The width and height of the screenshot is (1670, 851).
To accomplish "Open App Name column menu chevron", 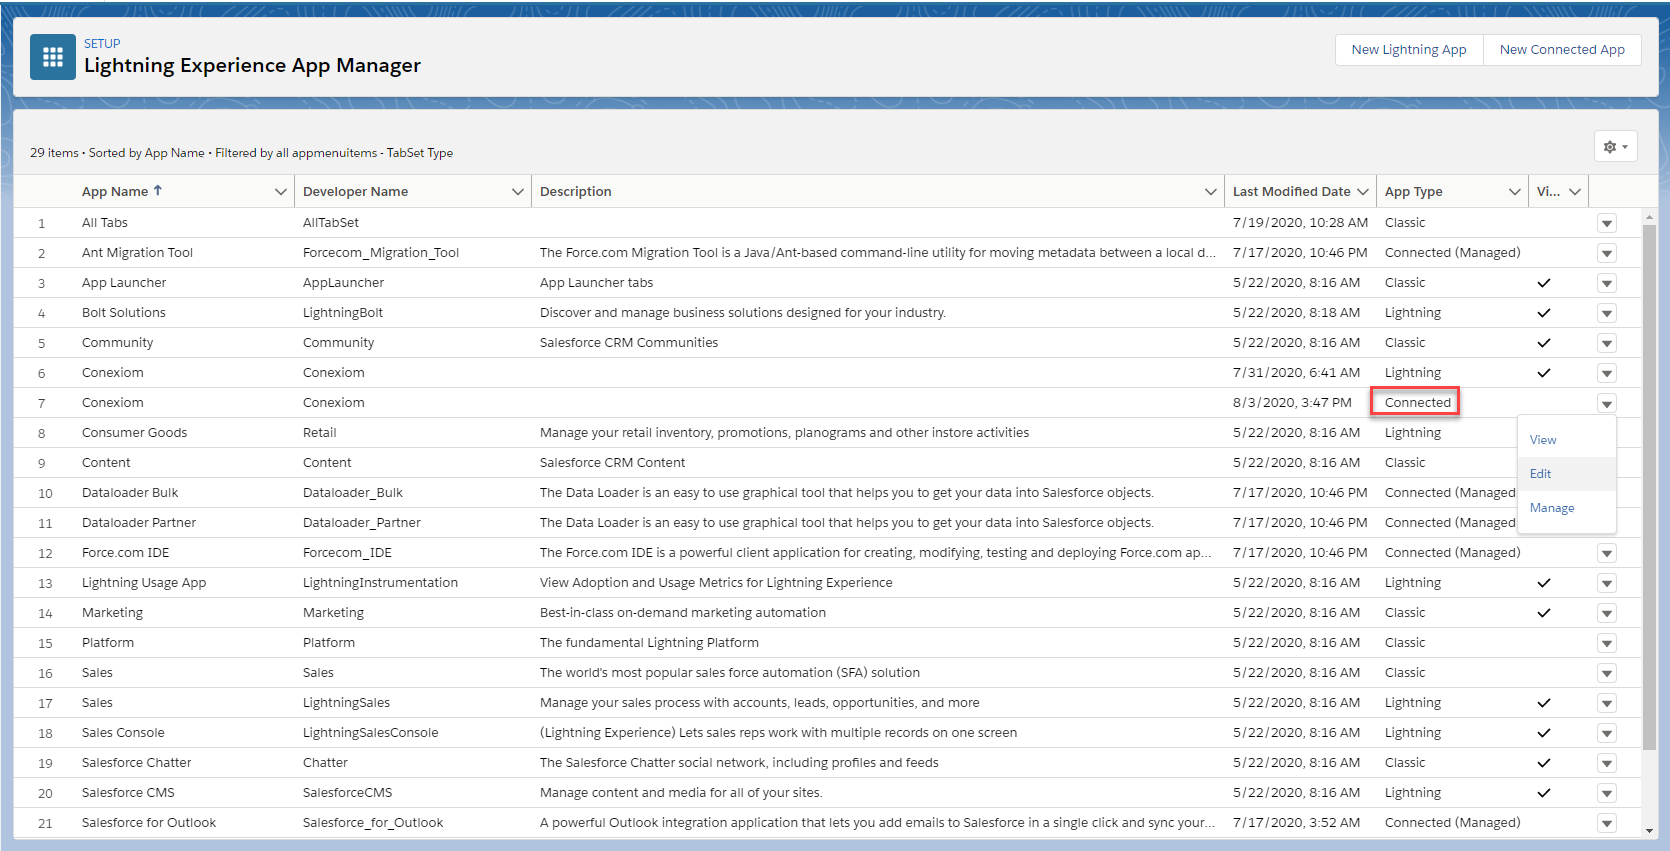I will 280,192.
